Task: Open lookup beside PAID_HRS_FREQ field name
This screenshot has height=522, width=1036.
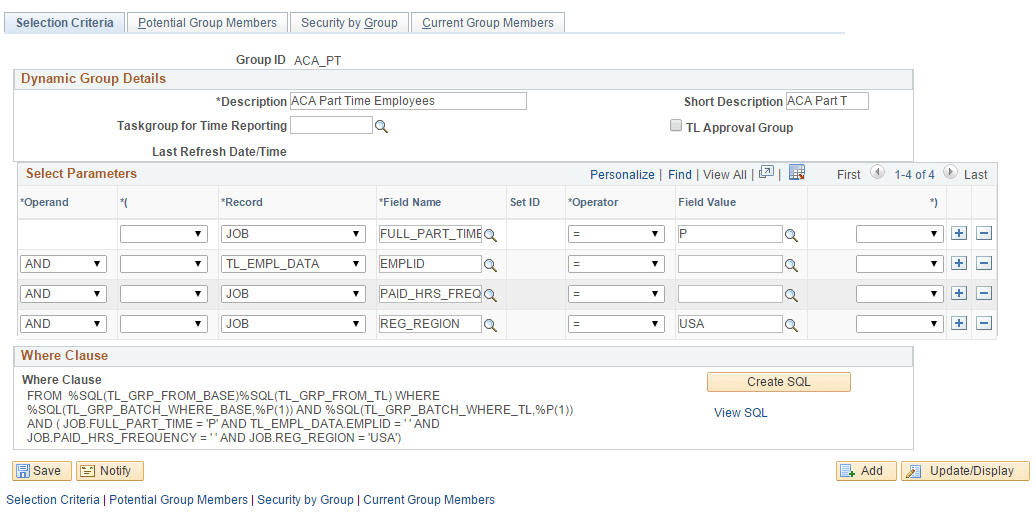Action: pyautogui.click(x=490, y=295)
